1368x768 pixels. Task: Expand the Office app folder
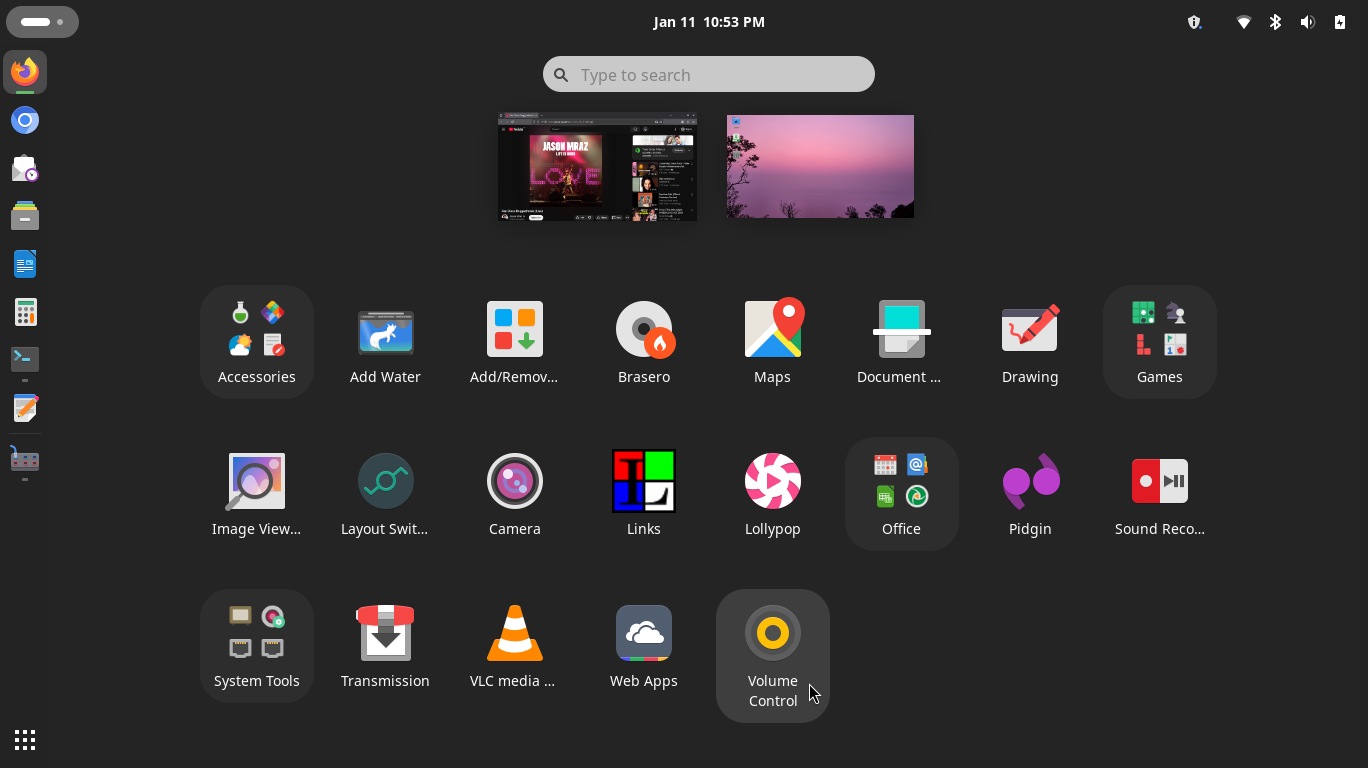[901, 492]
